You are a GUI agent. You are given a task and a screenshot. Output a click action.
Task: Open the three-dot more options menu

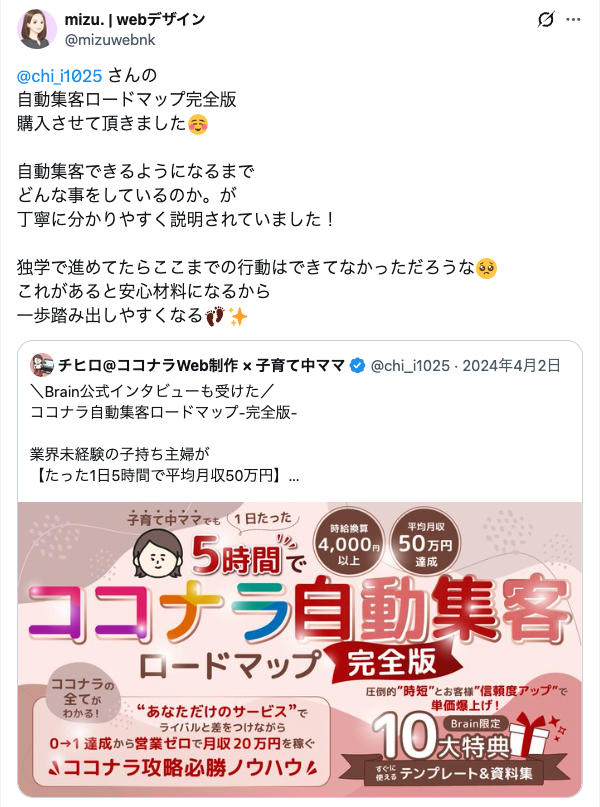pyautogui.click(x=573, y=20)
